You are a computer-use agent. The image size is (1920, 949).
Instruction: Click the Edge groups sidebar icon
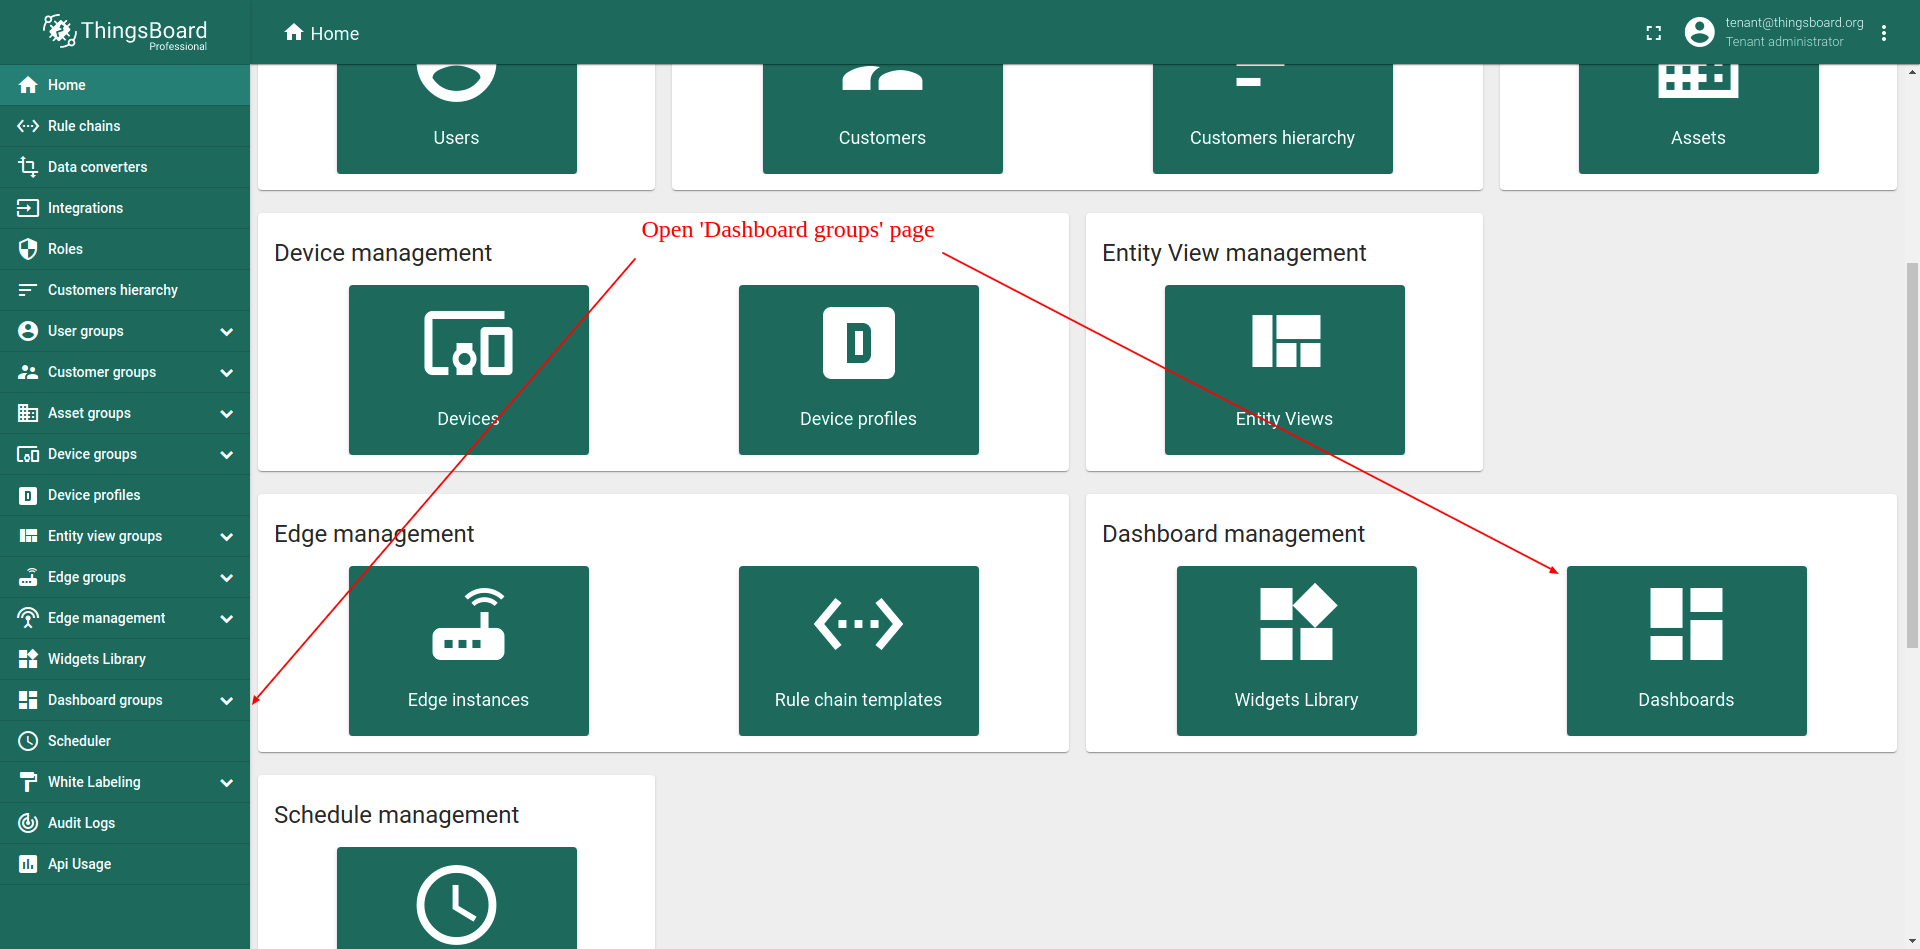[28, 577]
